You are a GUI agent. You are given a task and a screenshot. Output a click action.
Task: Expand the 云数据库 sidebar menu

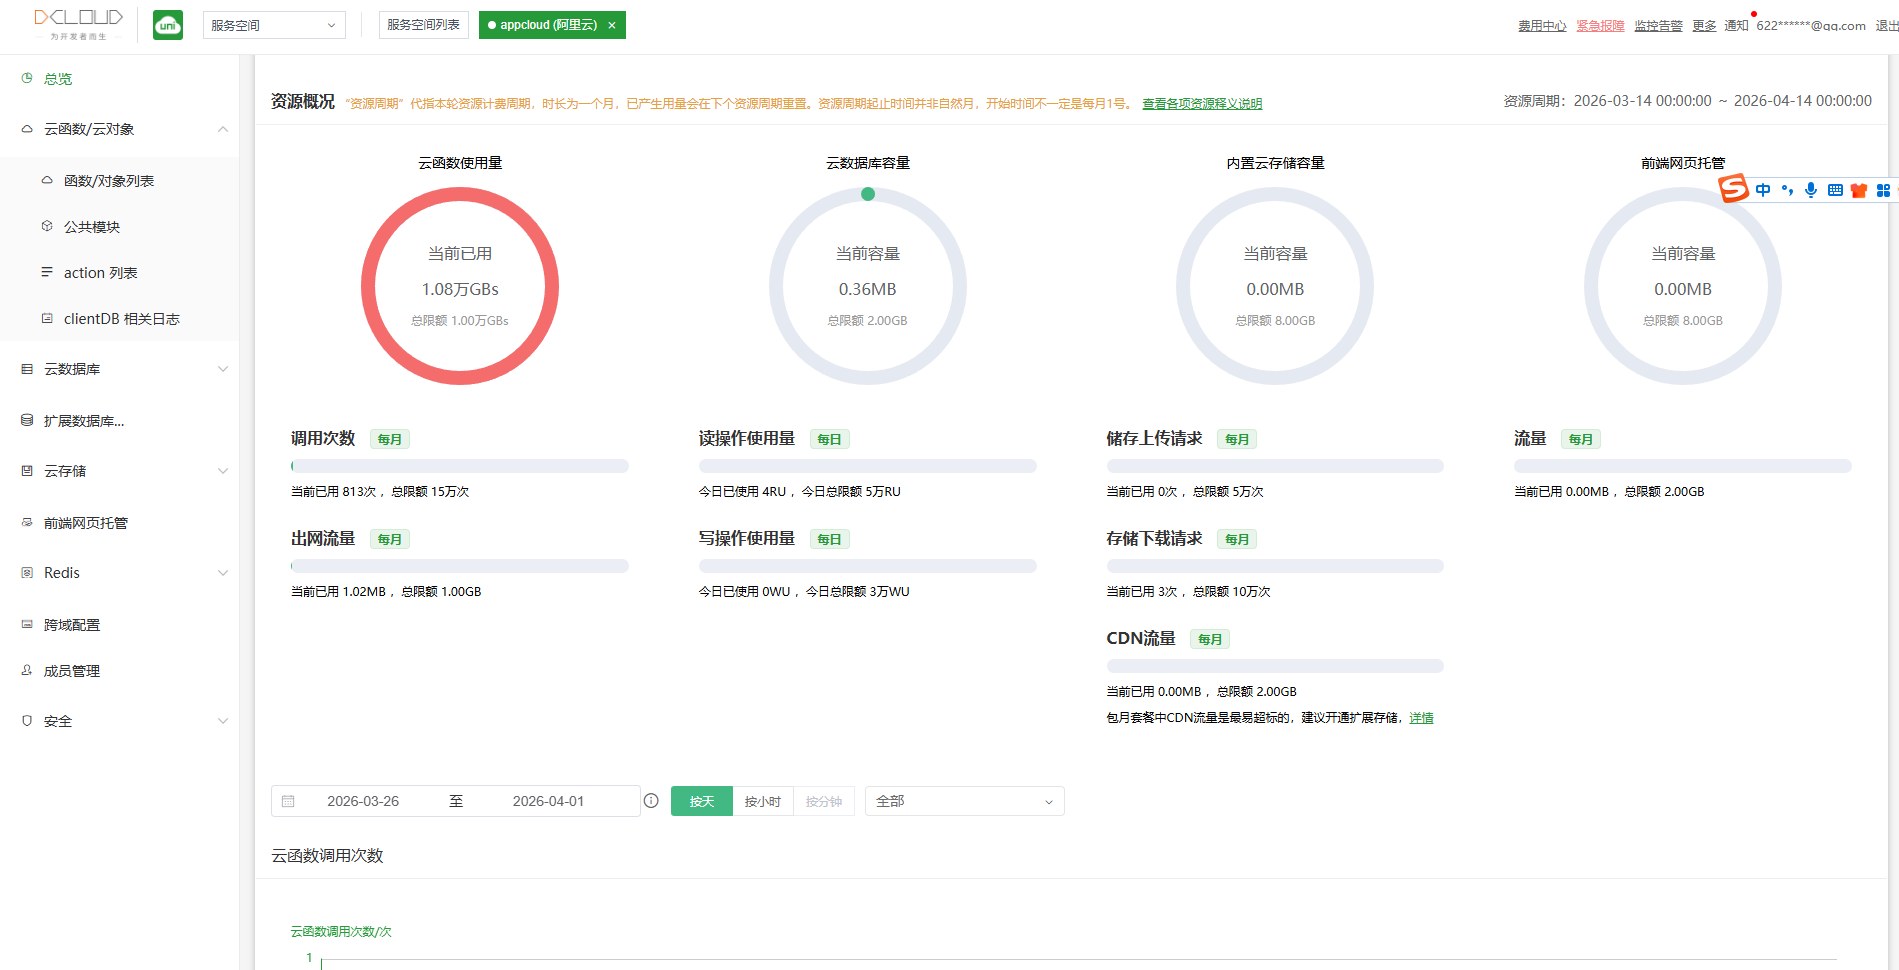pos(125,369)
